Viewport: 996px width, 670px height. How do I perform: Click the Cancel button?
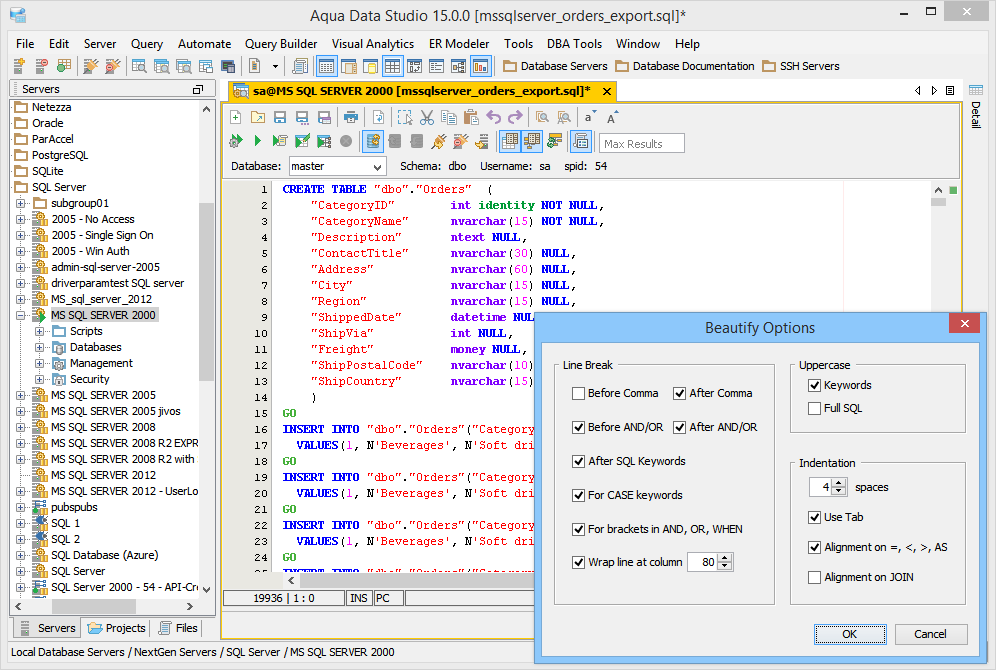coord(930,634)
